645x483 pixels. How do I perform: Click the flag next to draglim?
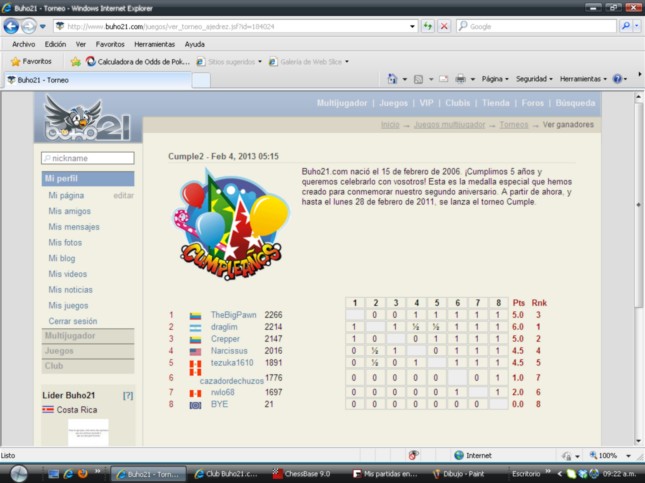(195, 327)
